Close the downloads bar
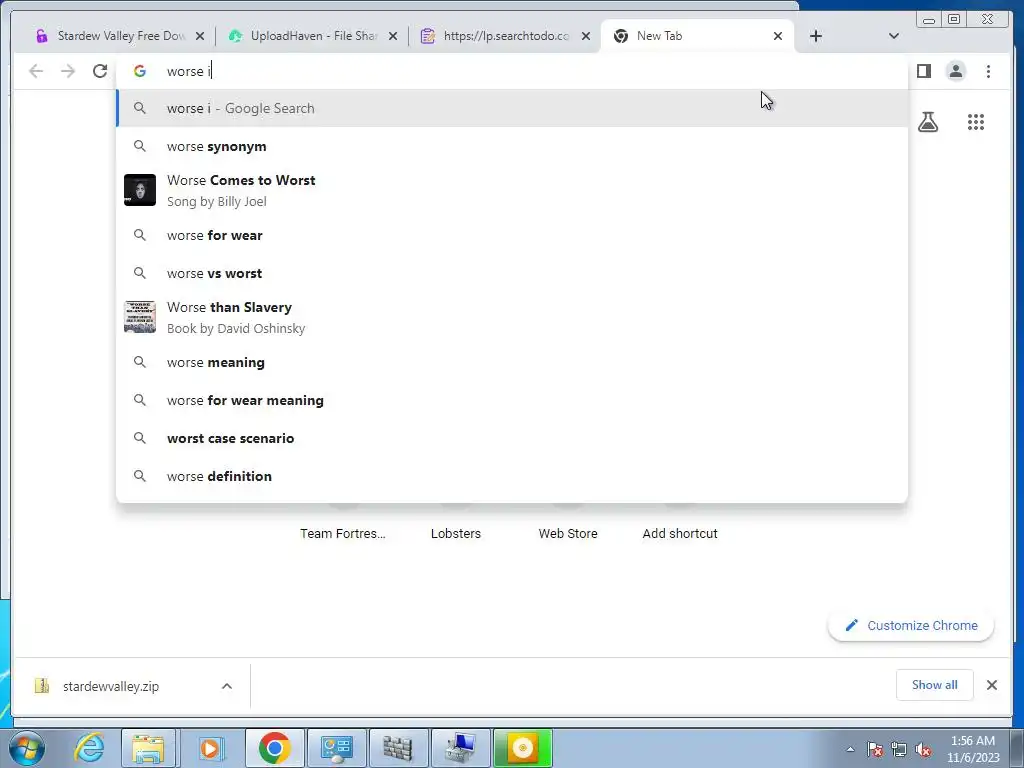The height and width of the screenshot is (768, 1024). tap(992, 684)
